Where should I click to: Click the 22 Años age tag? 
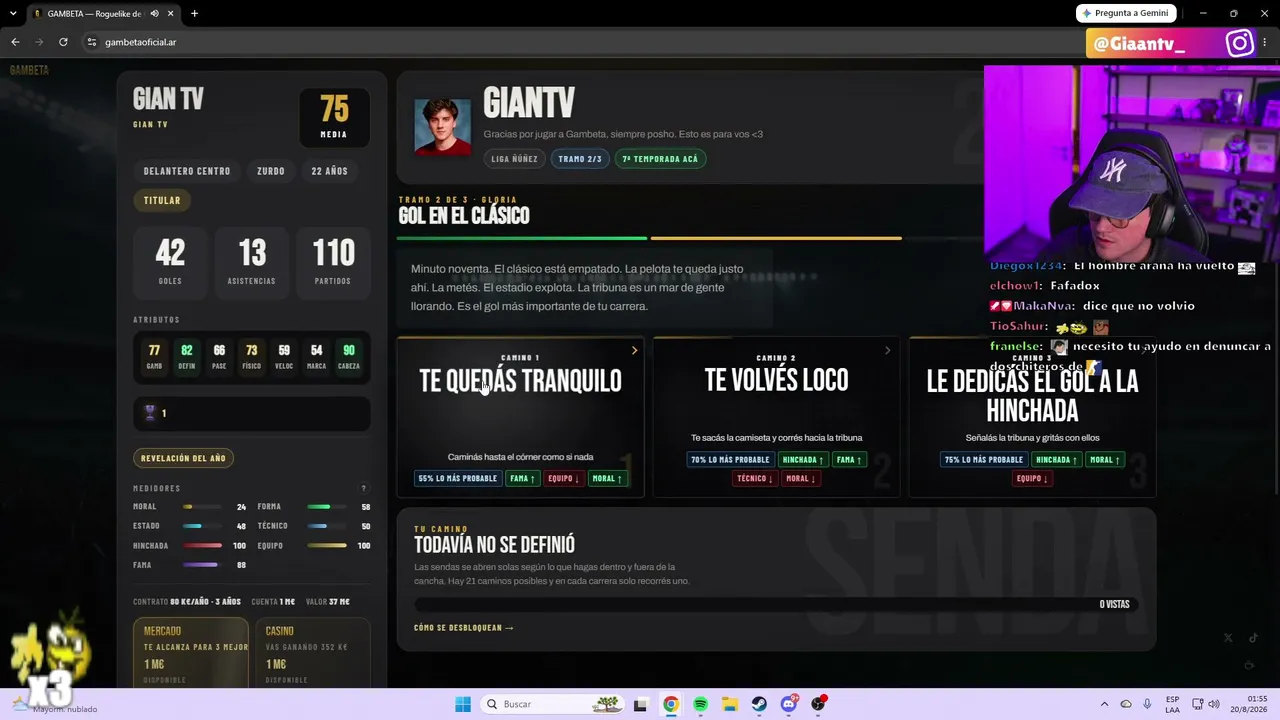click(329, 171)
